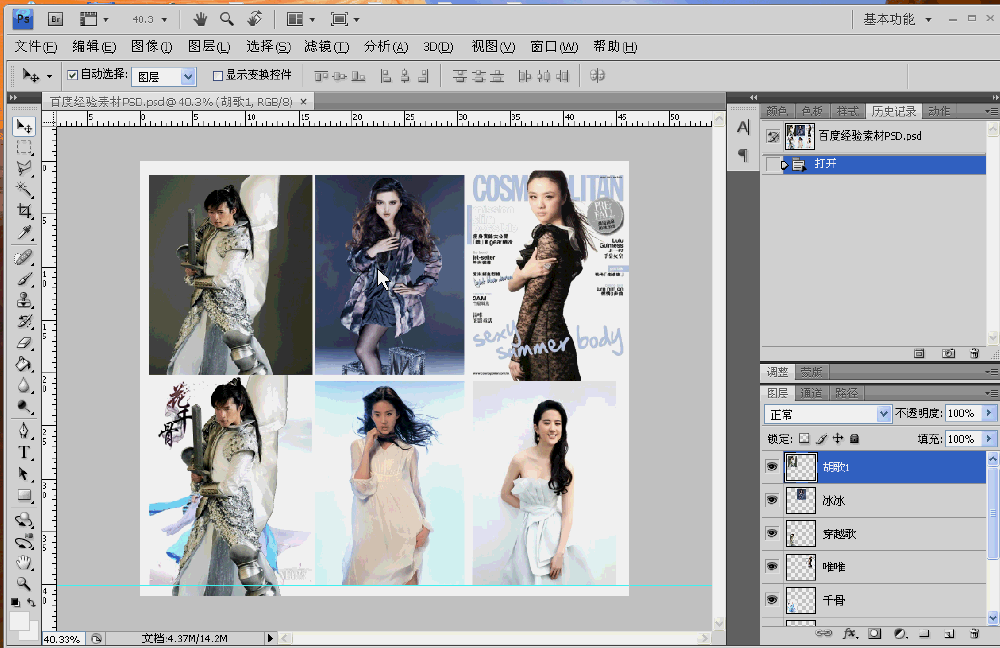Open the 滤镜(T) menu
This screenshot has height=648, width=1000.
(x=327, y=47)
